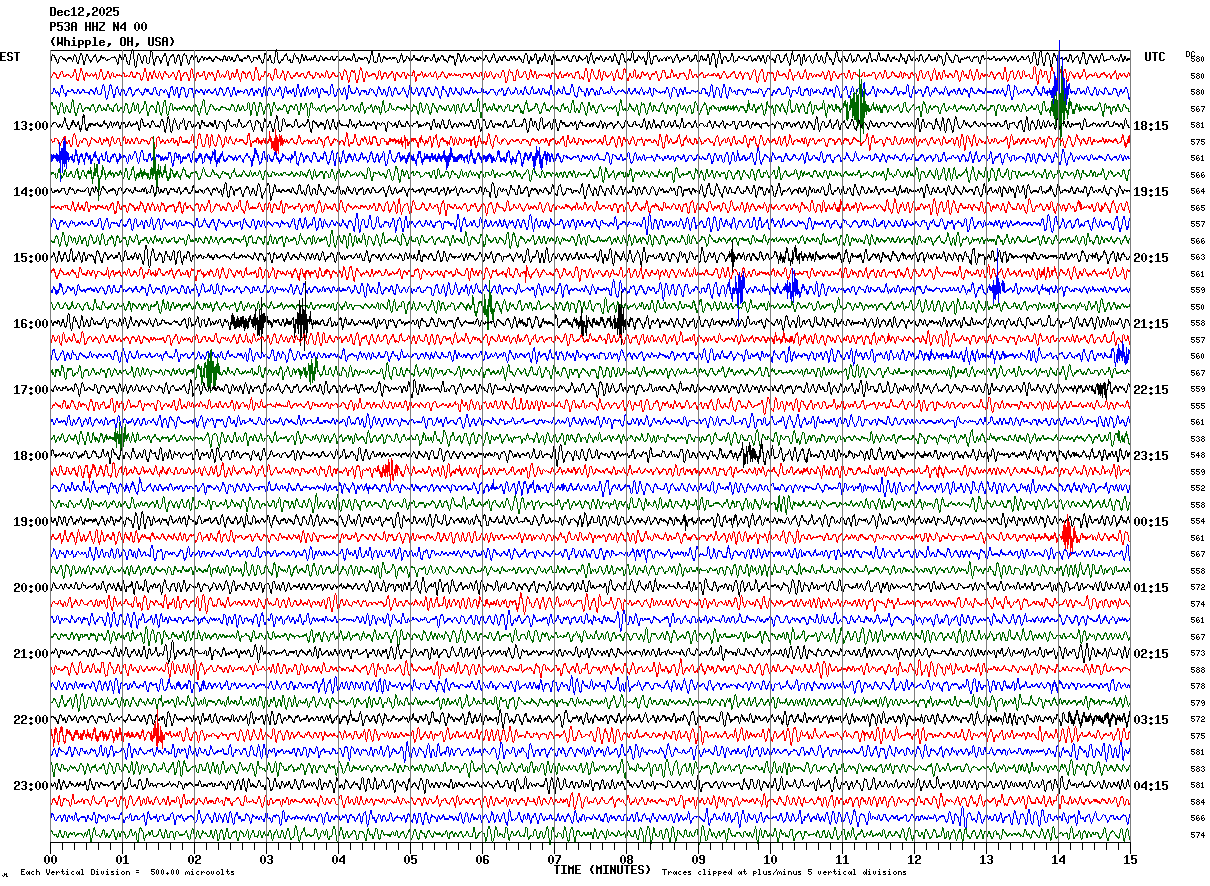Select the 23:00 EST time label
The height and width of the screenshot is (886, 1210).
tap(30, 786)
